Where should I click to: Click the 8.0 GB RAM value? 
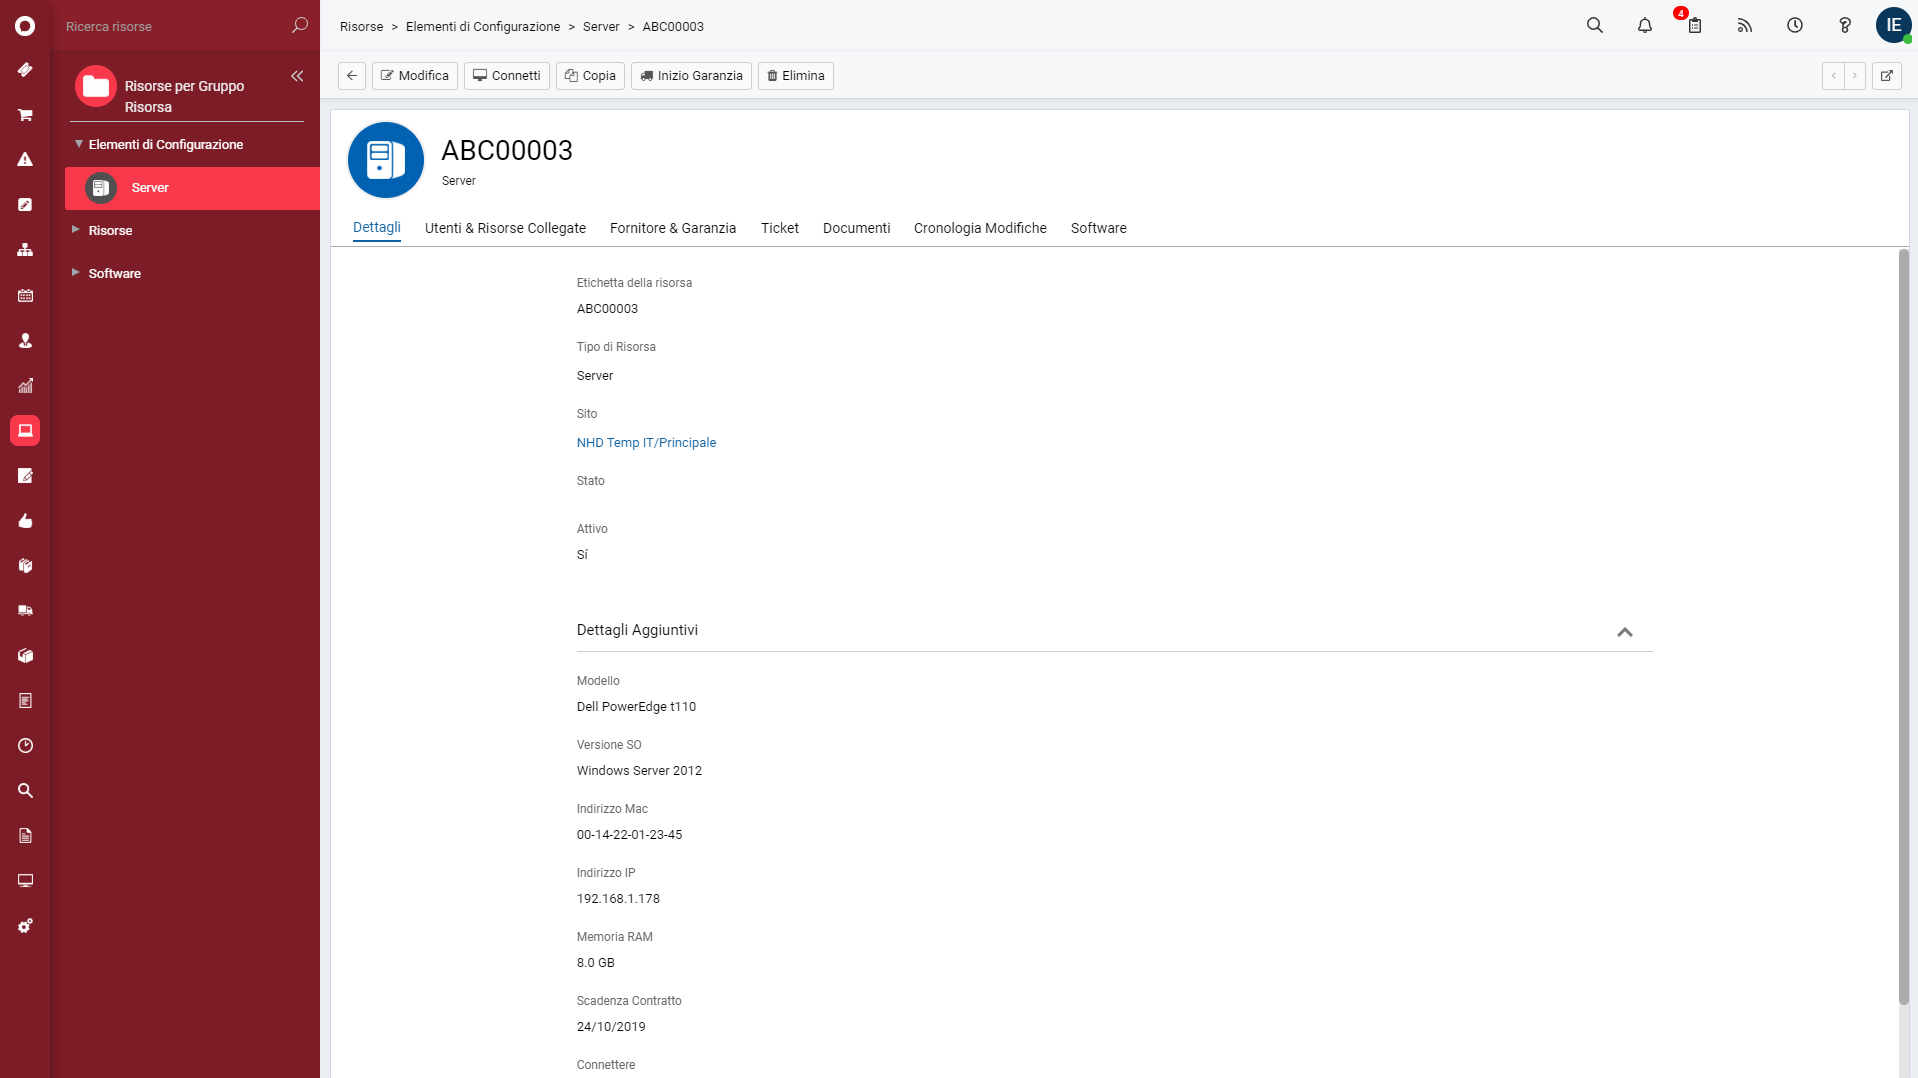point(595,963)
